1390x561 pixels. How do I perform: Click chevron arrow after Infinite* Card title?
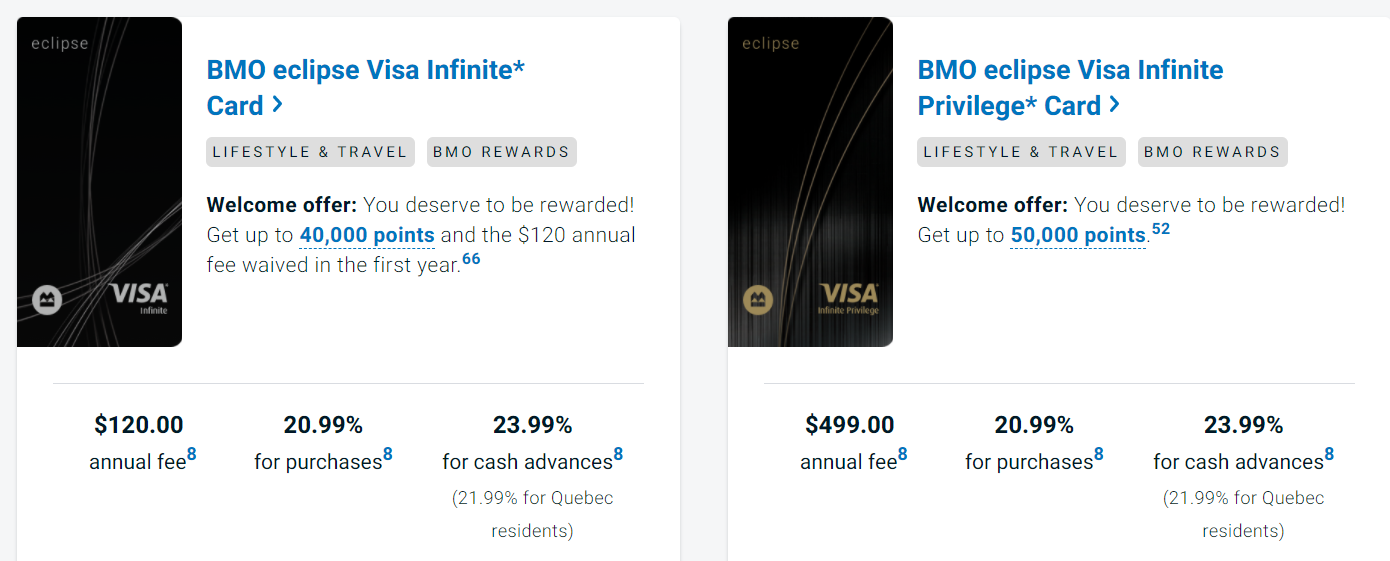pos(278,105)
